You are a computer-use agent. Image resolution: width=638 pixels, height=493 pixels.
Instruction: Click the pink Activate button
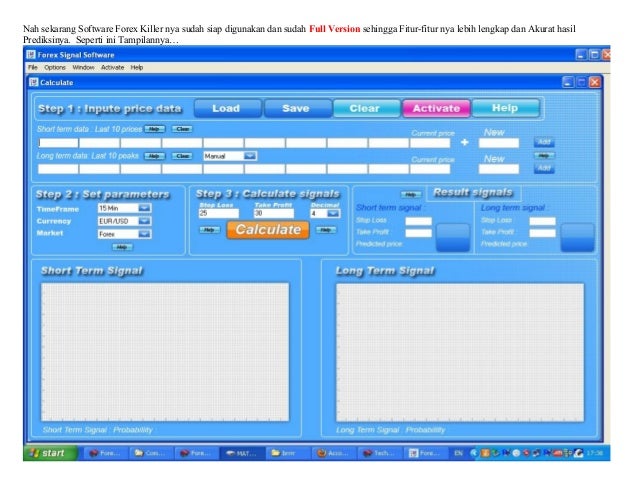[436, 108]
